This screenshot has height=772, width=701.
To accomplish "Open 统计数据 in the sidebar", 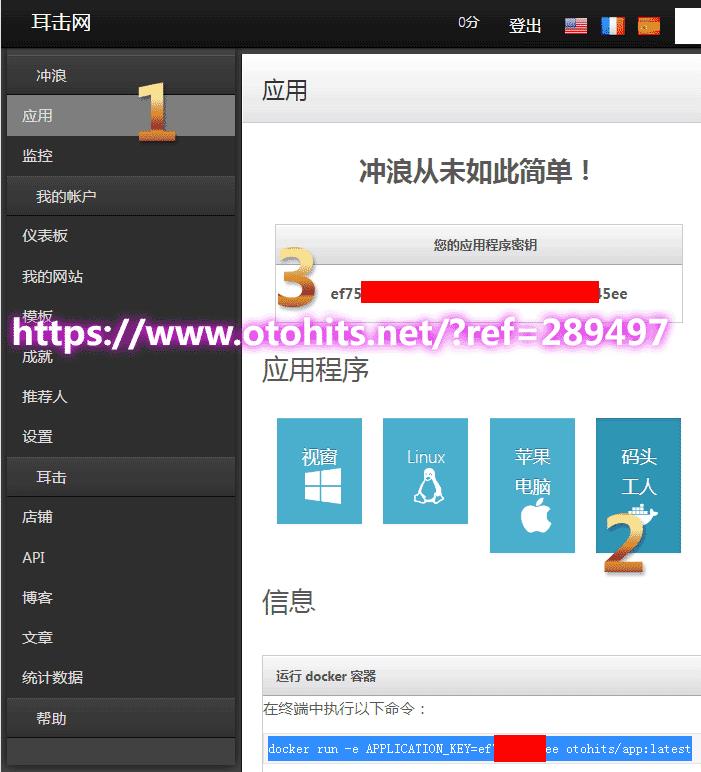I will point(121,677).
